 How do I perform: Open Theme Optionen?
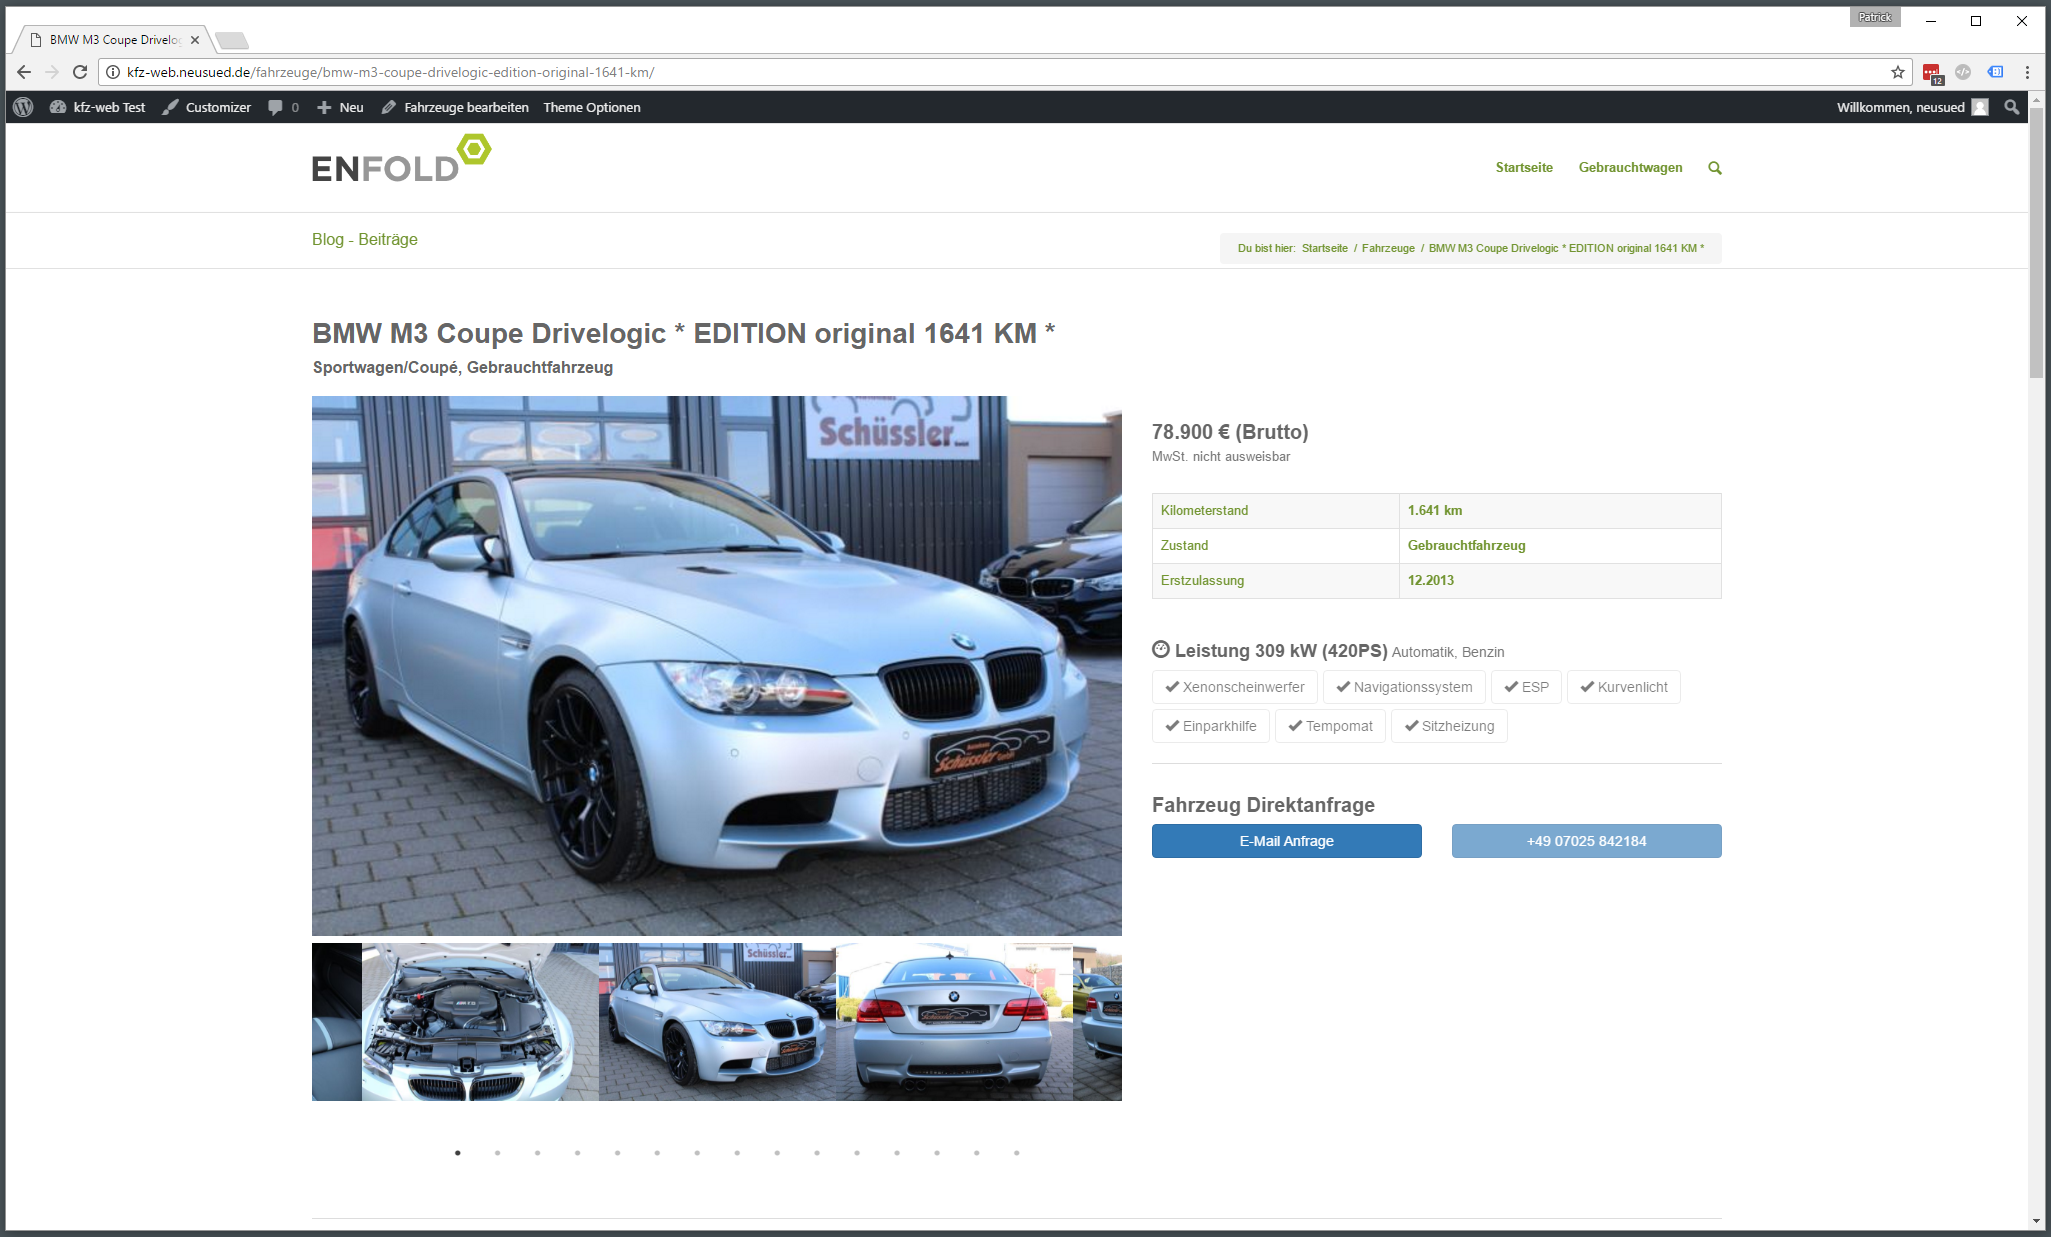click(592, 107)
